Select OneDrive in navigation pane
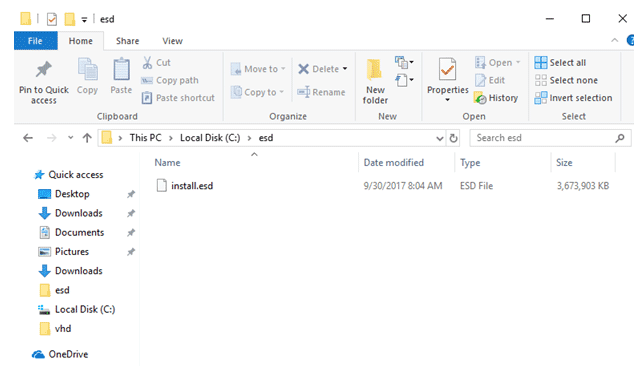Image resolution: width=638 pixels, height=370 pixels. point(60,354)
